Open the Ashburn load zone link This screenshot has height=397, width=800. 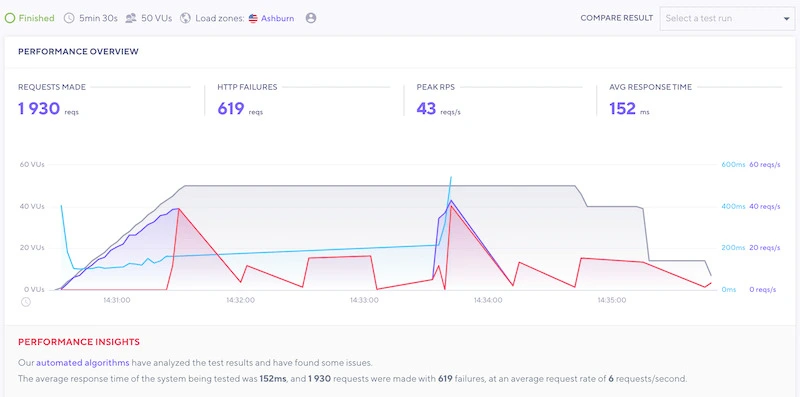(x=278, y=18)
